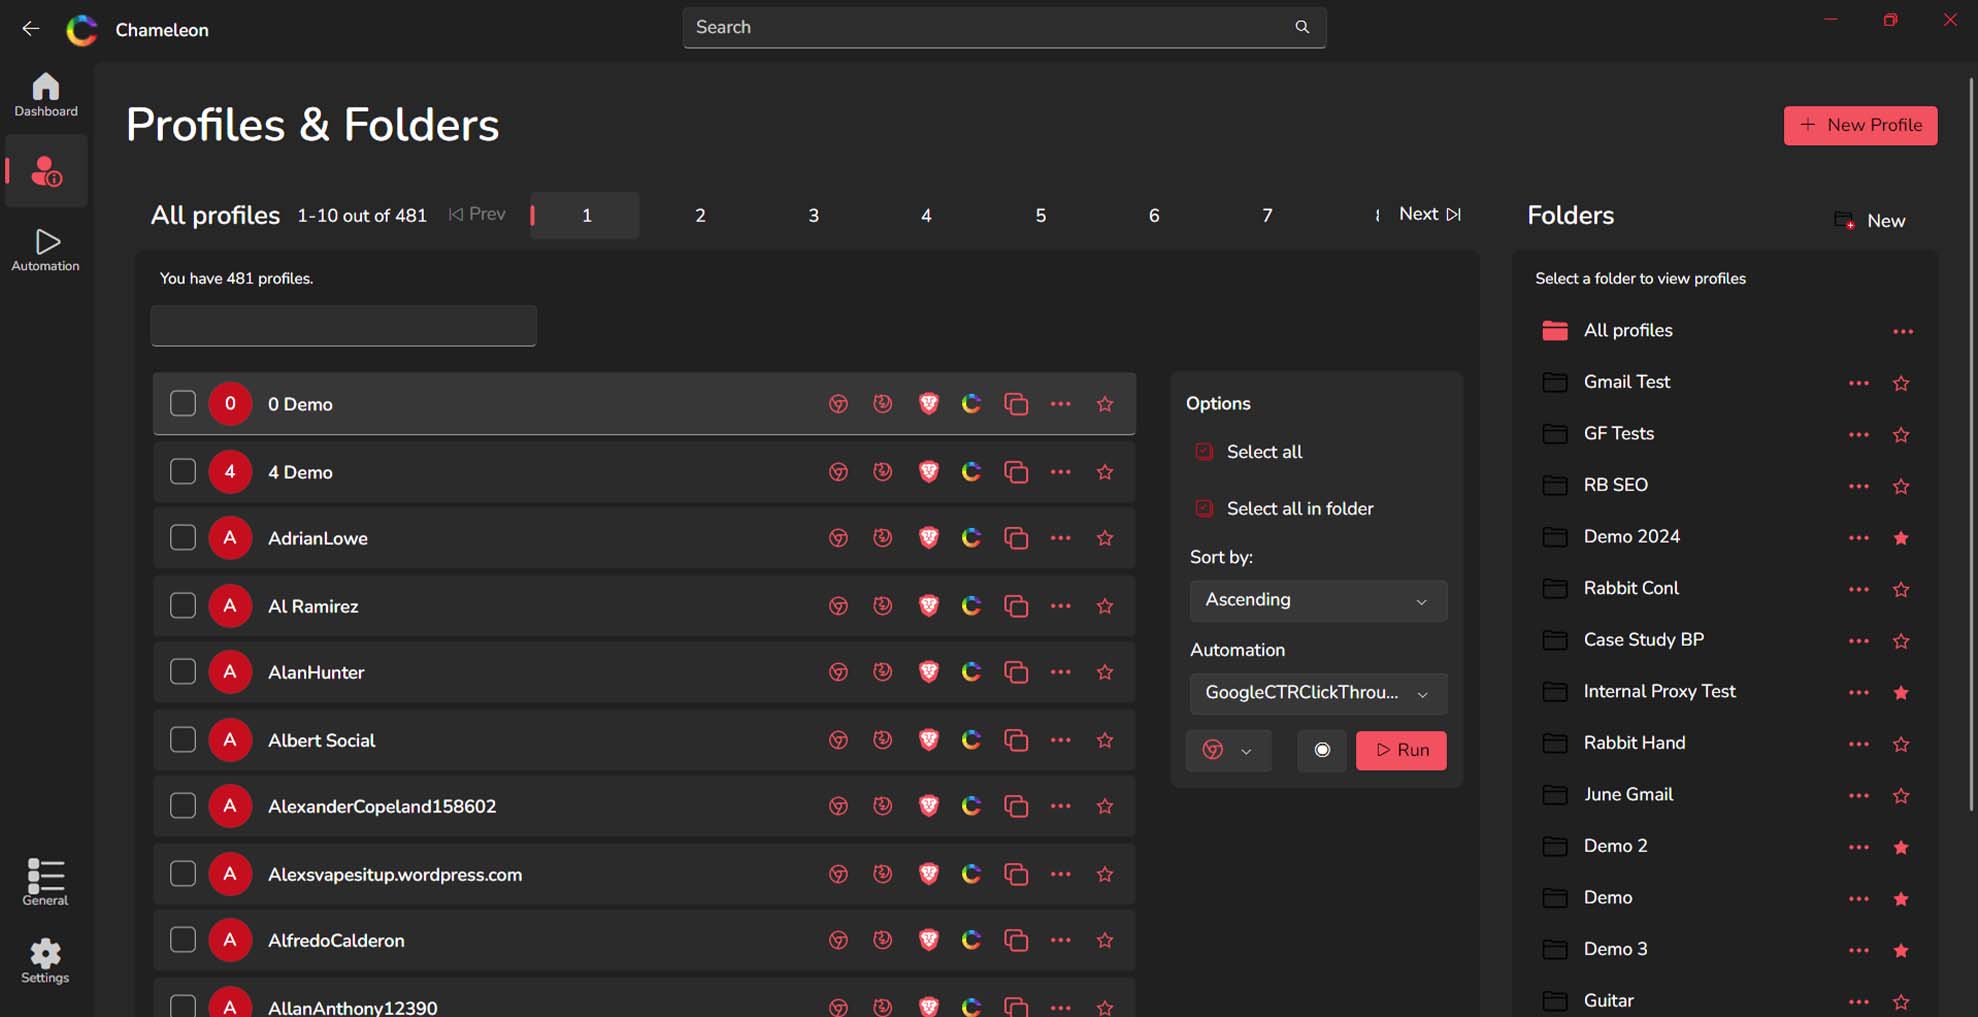The width and height of the screenshot is (1978, 1017).
Task: Open the June Gmail folder
Action: (1628, 795)
